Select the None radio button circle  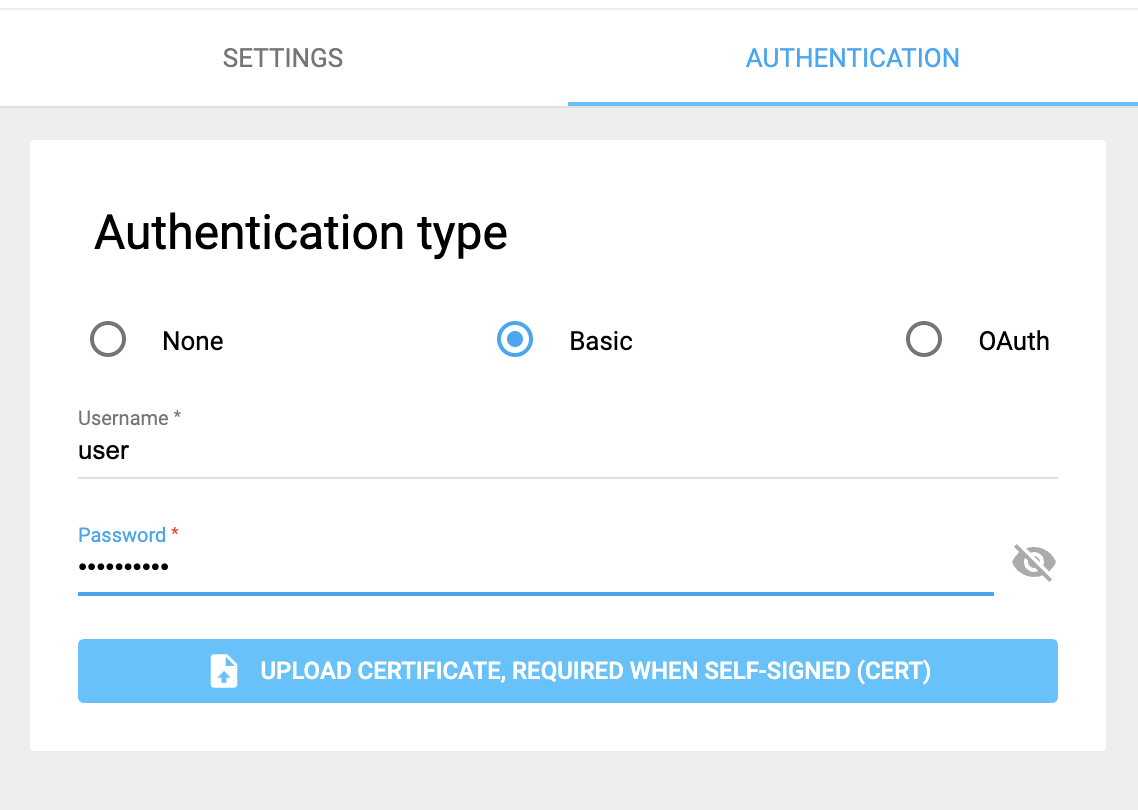(x=108, y=340)
